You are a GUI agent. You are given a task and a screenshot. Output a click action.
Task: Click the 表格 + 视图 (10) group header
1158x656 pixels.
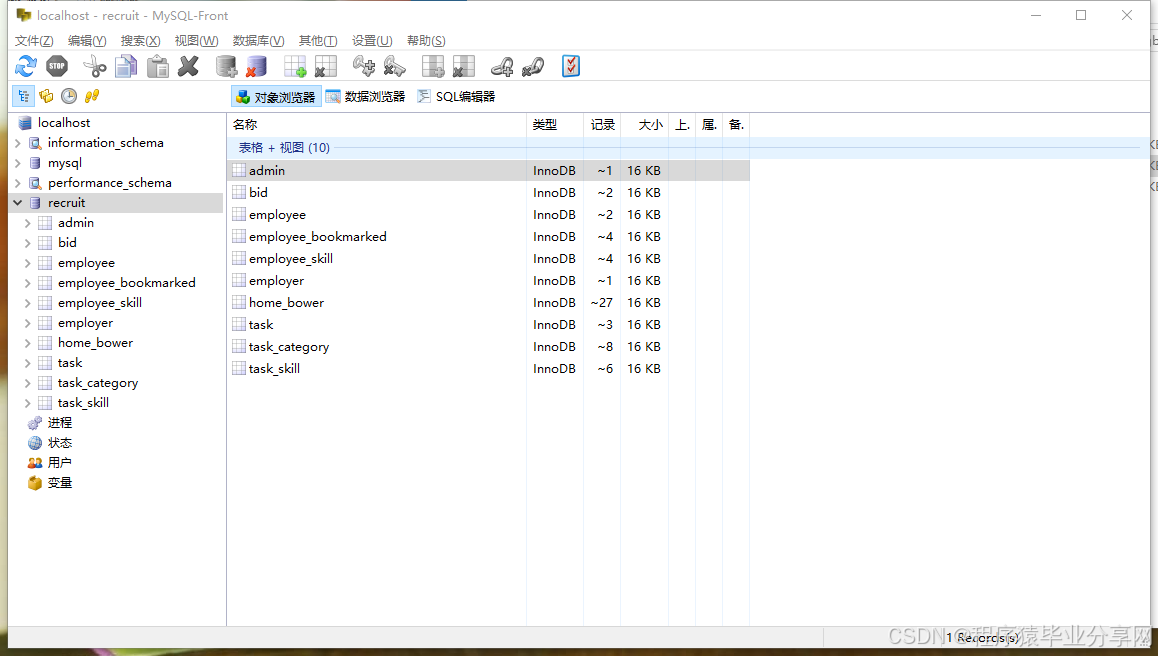pyautogui.click(x=284, y=148)
